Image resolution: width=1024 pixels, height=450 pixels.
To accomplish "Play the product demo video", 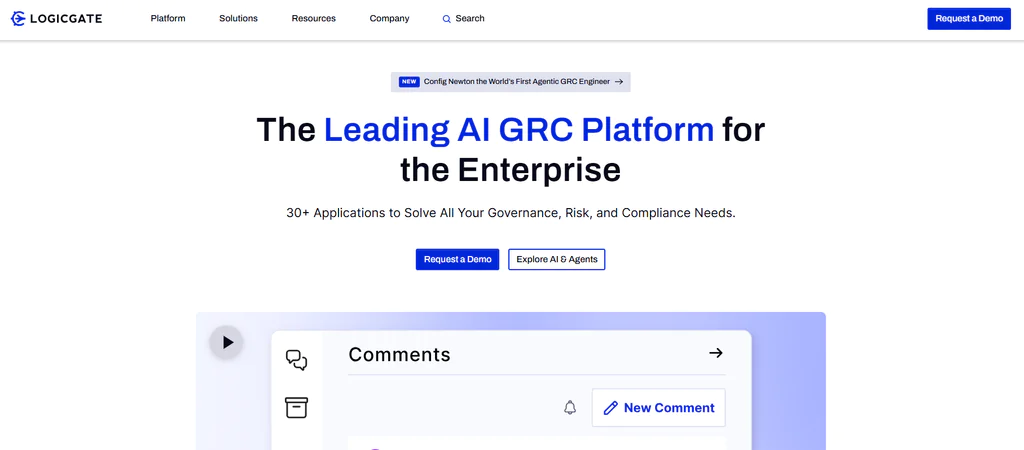I will pyautogui.click(x=227, y=342).
